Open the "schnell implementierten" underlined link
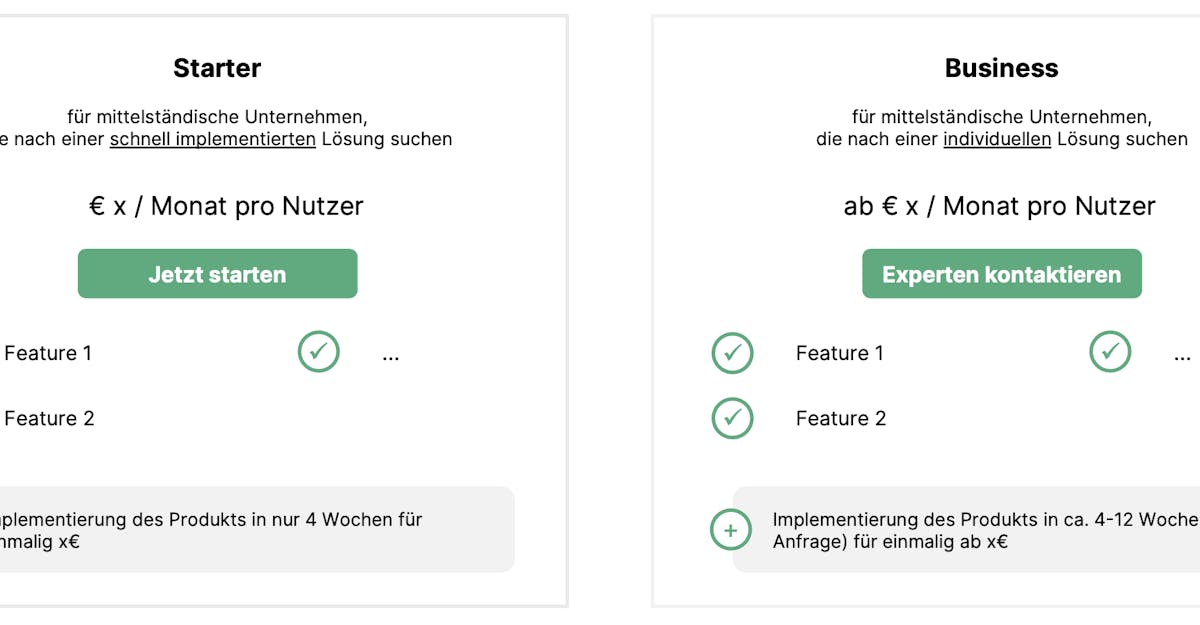The width and height of the screenshot is (1200, 625). (213, 139)
